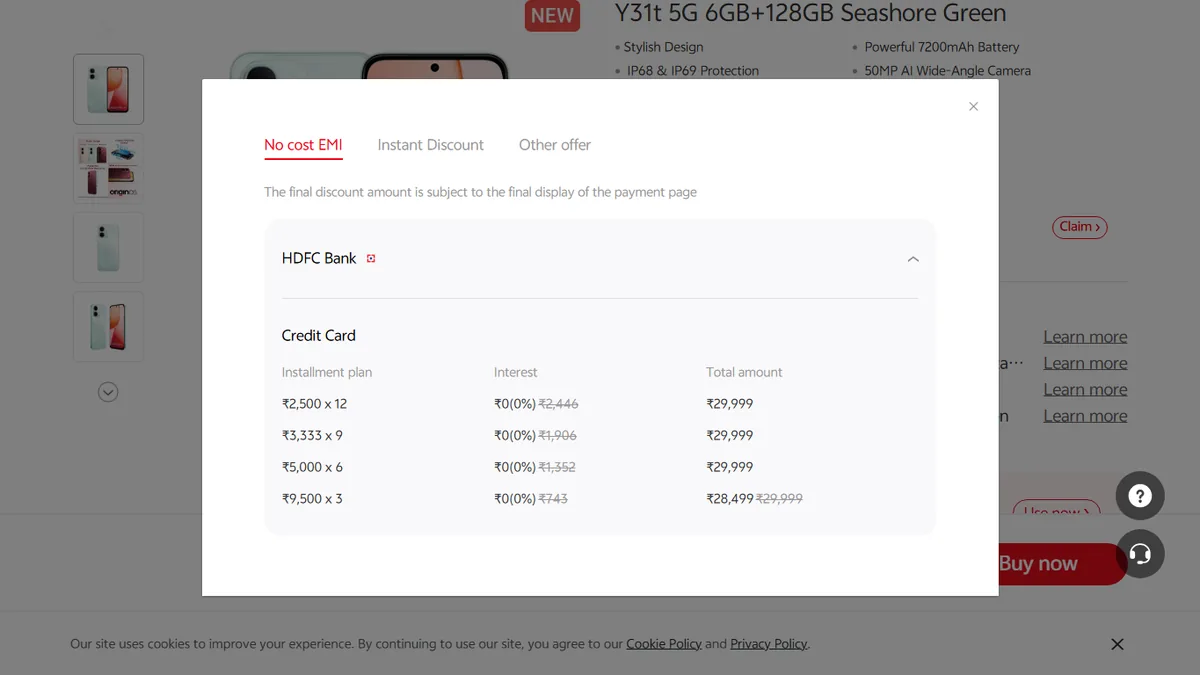The height and width of the screenshot is (675, 1200).
Task: Click the Claim button
Action: coord(1080,227)
